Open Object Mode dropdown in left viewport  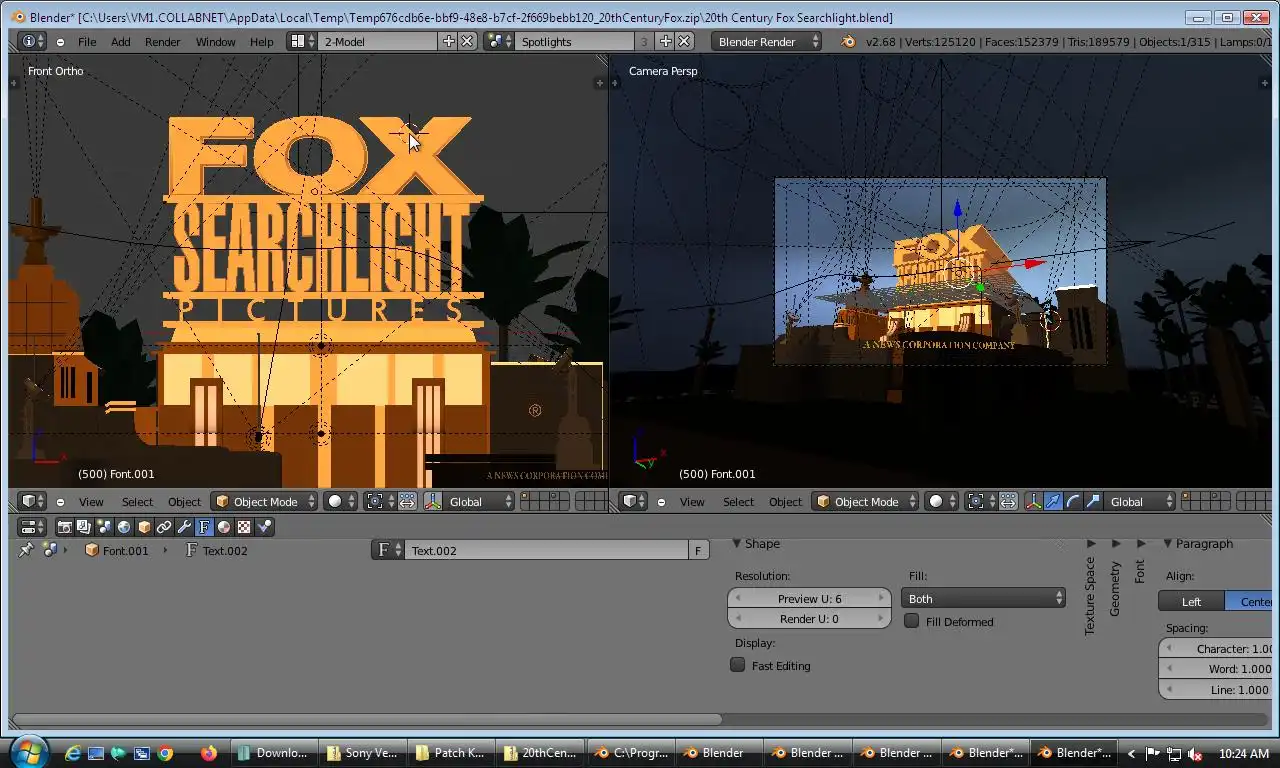click(x=265, y=501)
